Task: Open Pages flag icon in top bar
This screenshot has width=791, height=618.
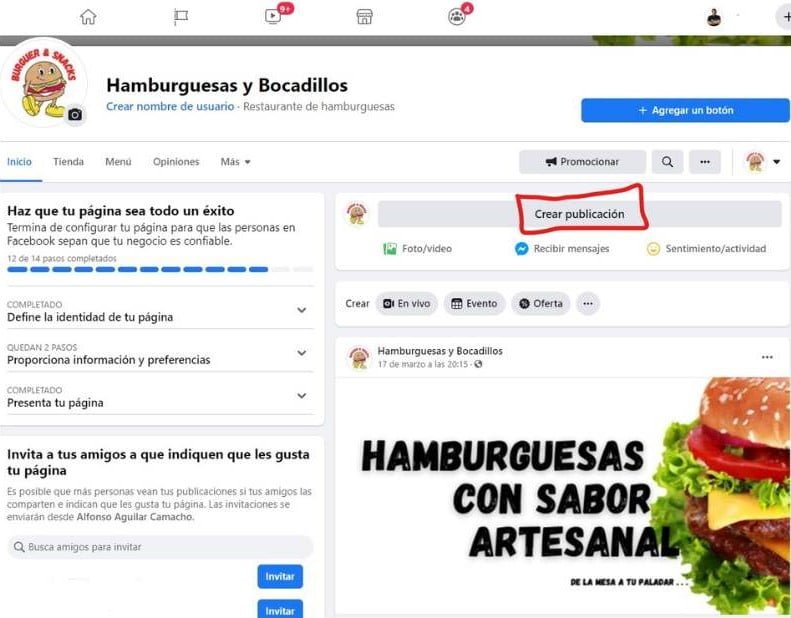Action: click(181, 17)
